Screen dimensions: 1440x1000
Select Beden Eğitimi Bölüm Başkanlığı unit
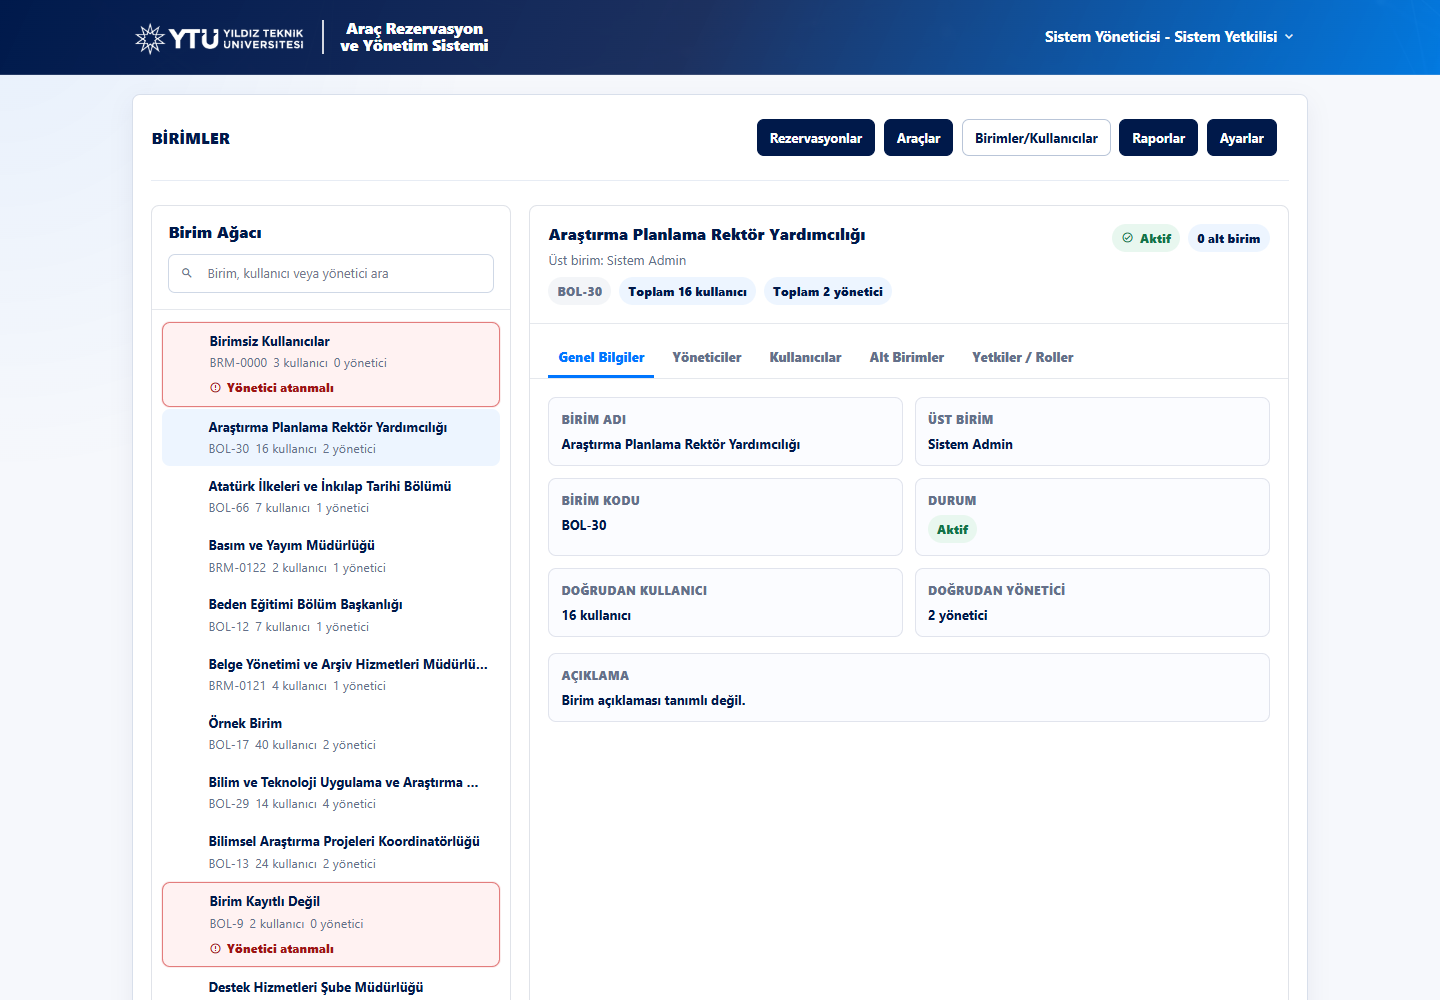tap(331, 615)
